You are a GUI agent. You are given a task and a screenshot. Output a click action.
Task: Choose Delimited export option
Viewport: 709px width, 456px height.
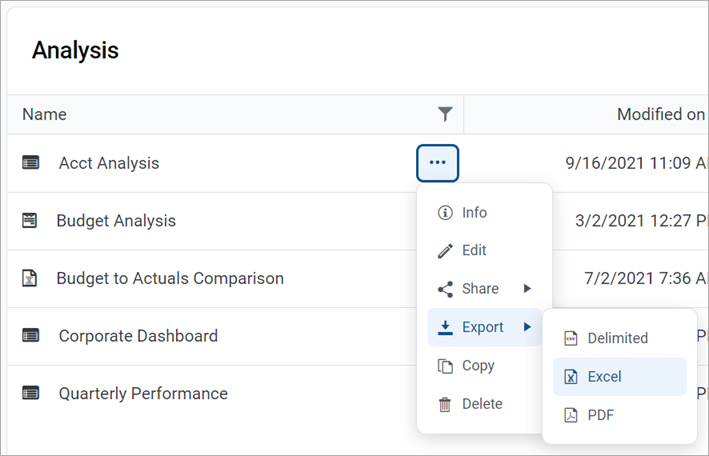click(617, 339)
